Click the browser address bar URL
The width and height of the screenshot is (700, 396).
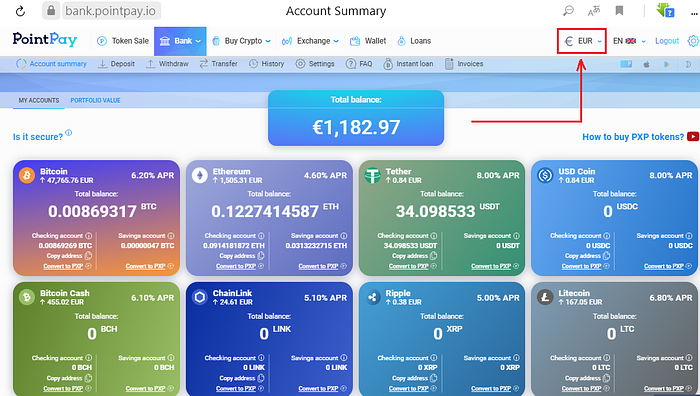[110, 11]
